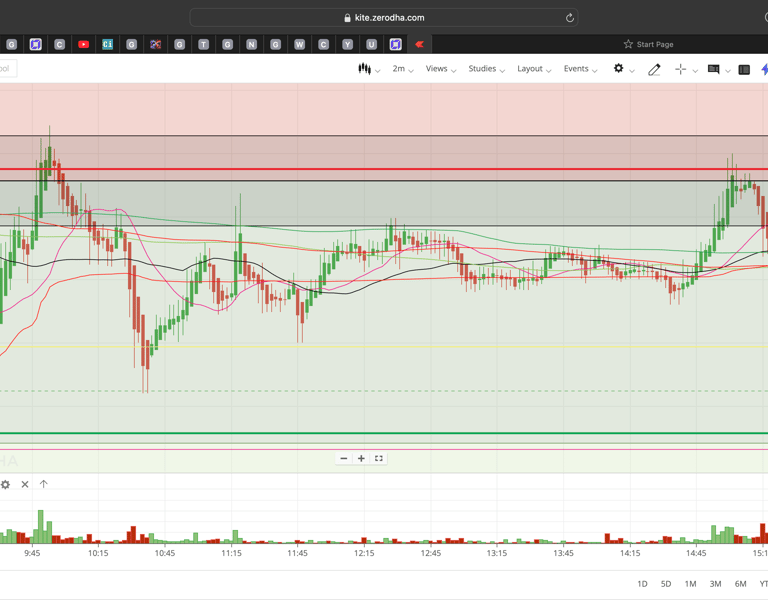The height and width of the screenshot is (600, 768).
Task: Open the Layout dropdown menu
Action: [x=534, y=69]
